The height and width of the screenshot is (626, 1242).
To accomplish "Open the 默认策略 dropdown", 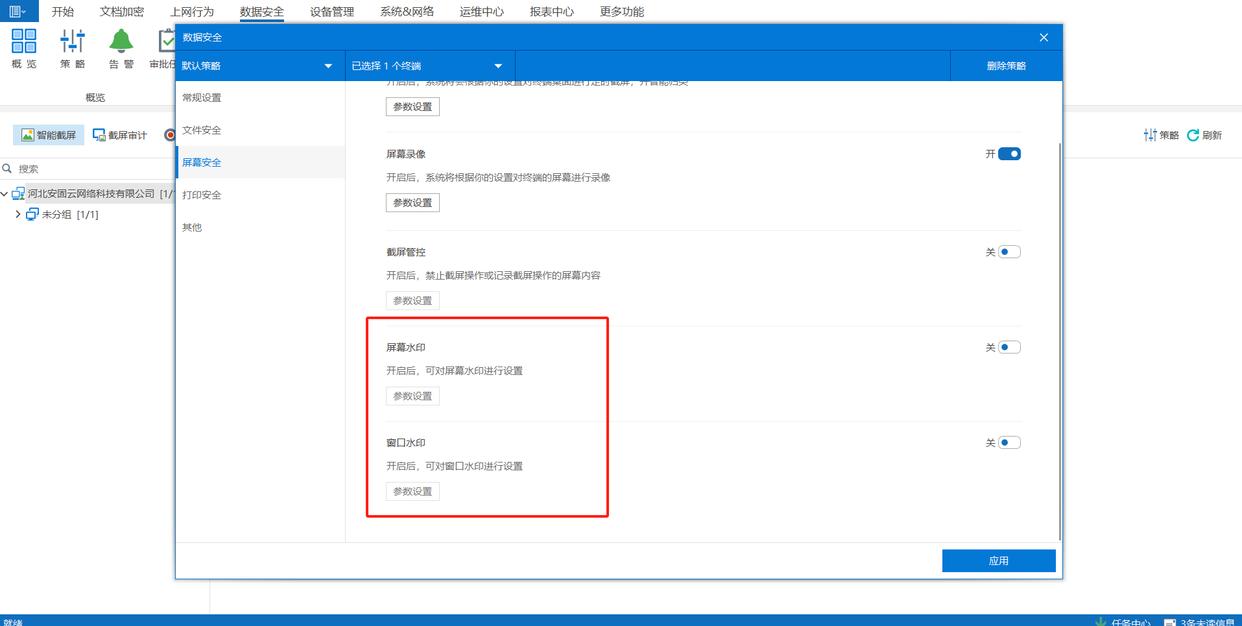I will coord(259,66).
